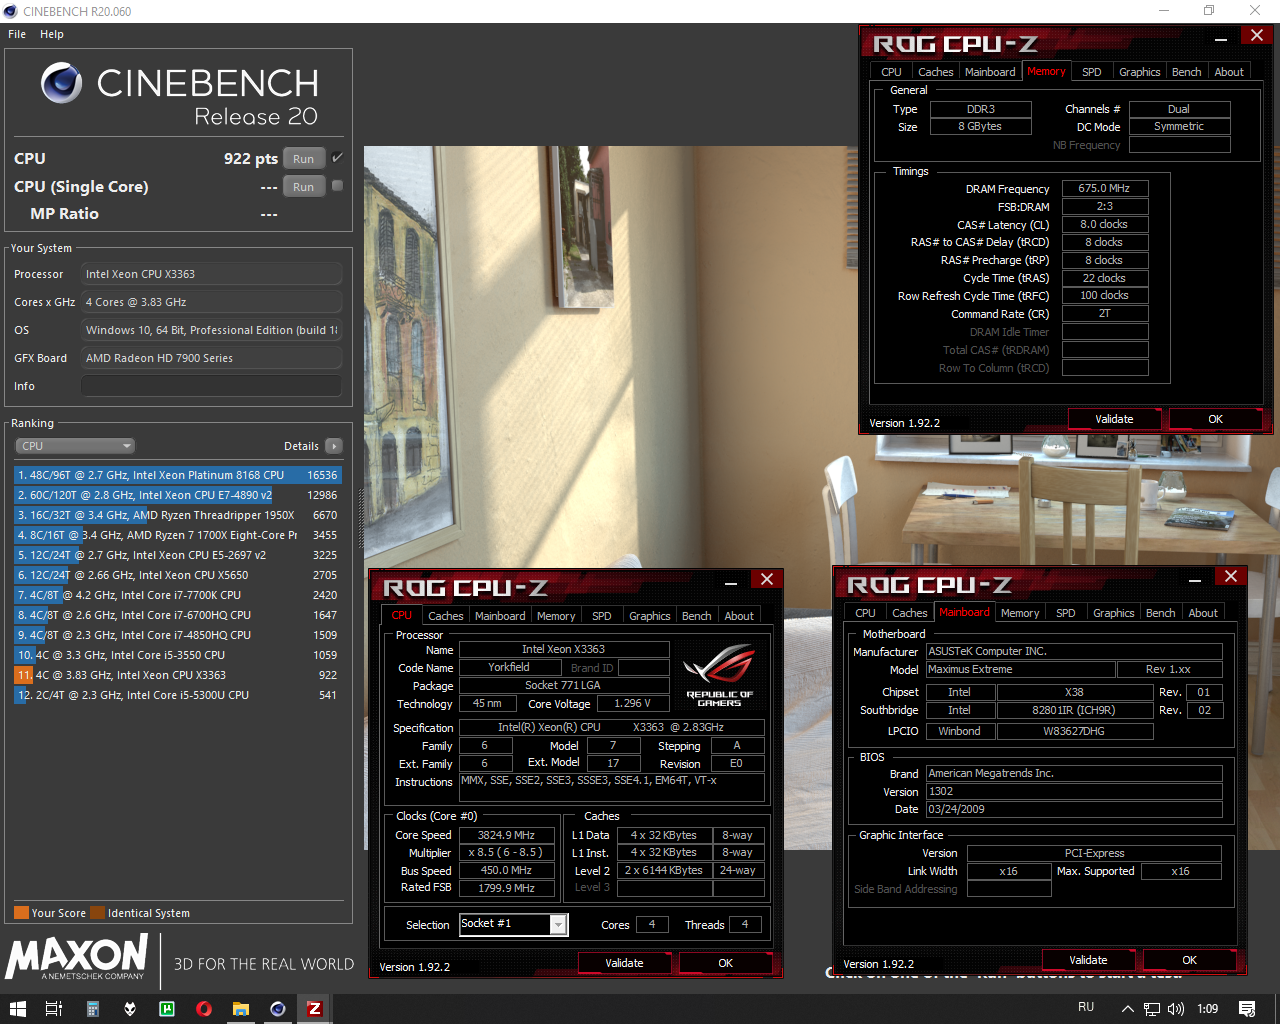The width and height of the screenshot is (1280, 1024).
Task: Click the green square taskbar icon
Action: coord(167,1008)
